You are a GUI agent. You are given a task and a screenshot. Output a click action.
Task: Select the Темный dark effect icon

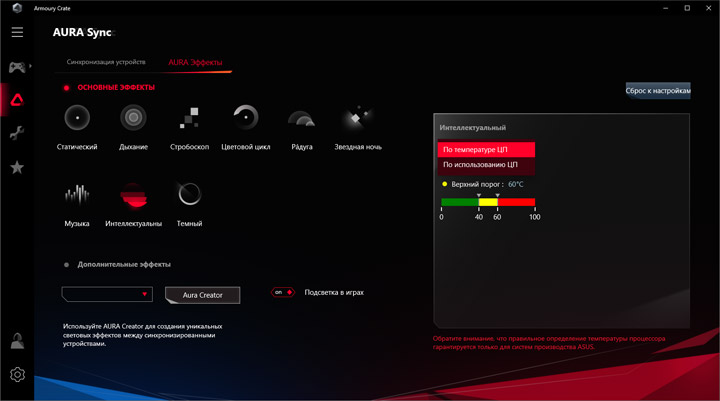(x=190, y=194)
